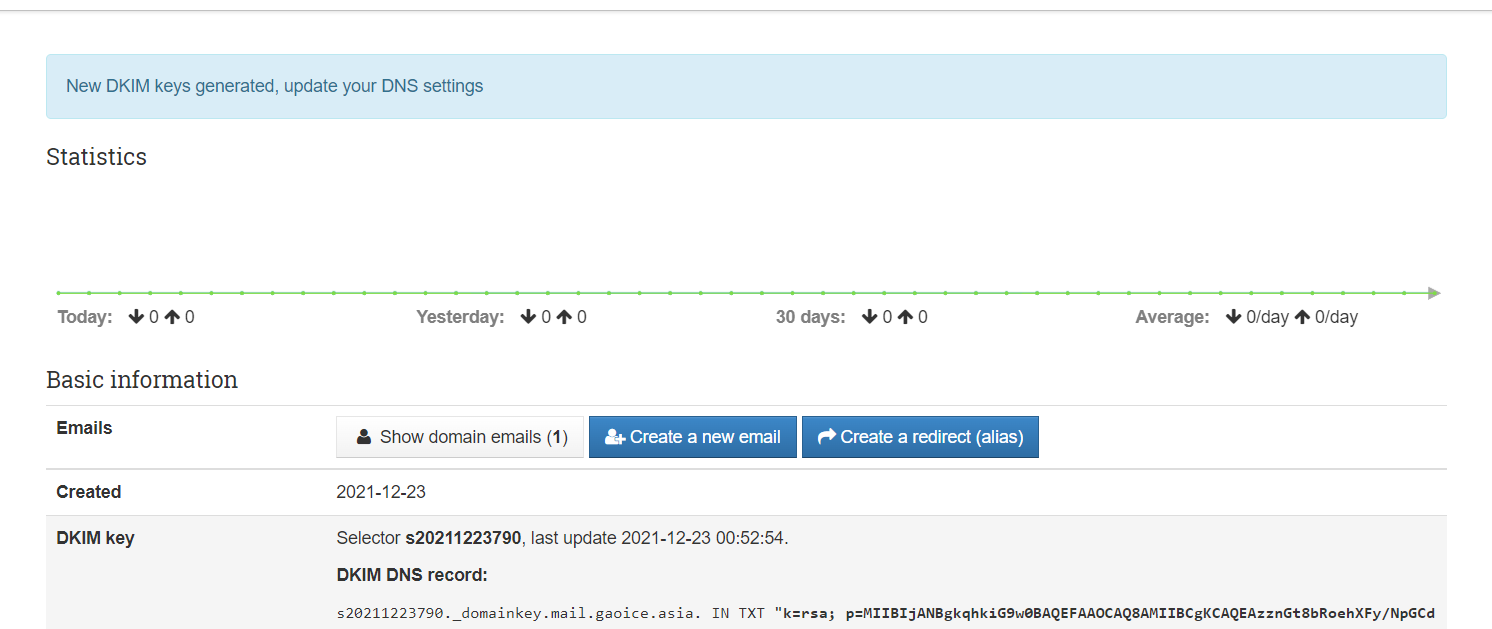Click the down arrow icon next to Yesterday

(528, 317)
